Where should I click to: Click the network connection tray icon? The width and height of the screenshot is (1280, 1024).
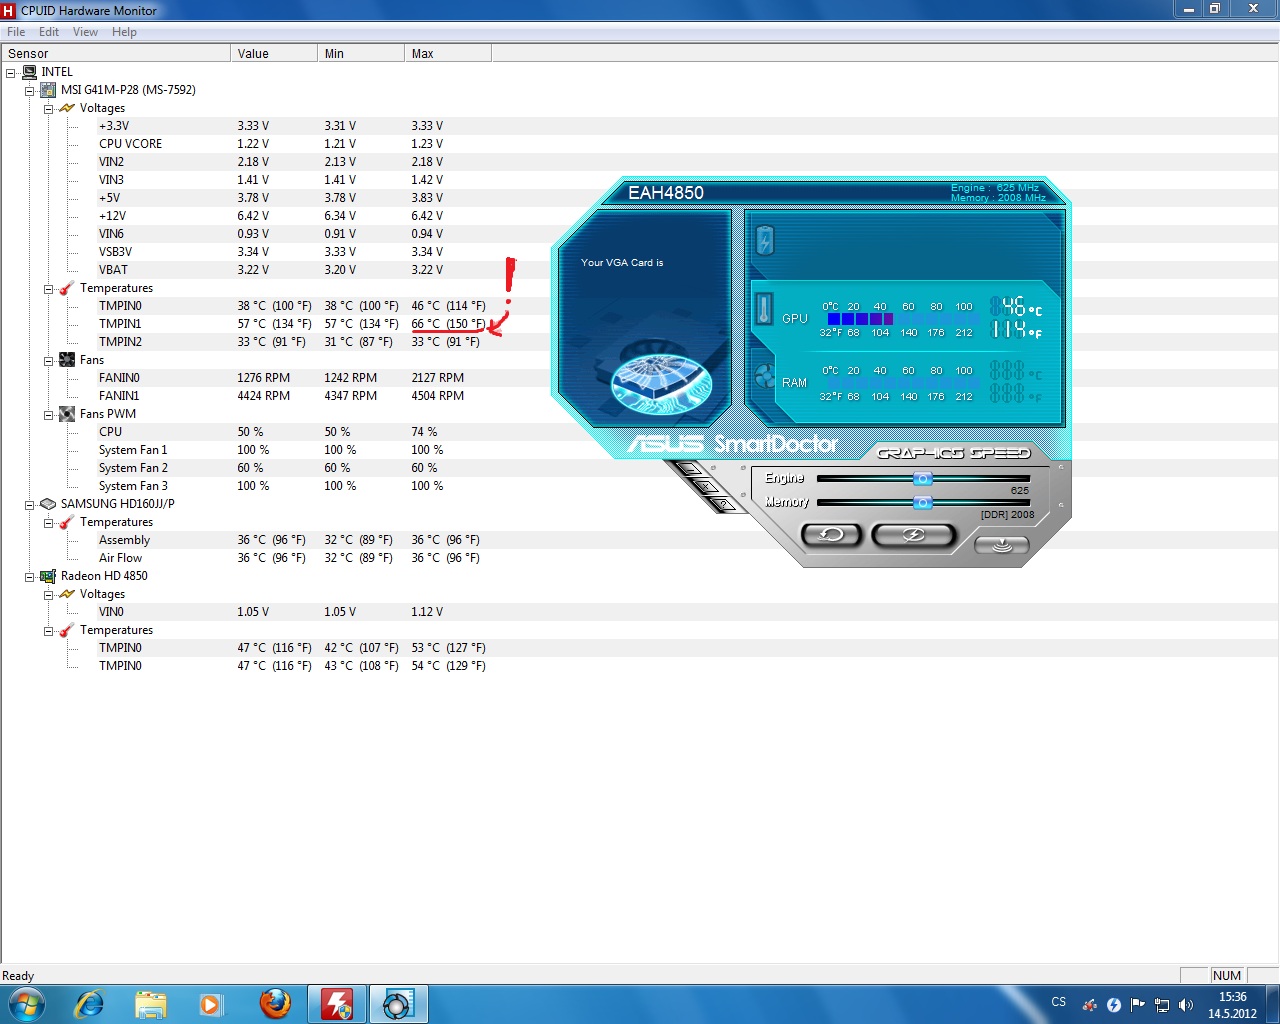pos(1162,1005)
